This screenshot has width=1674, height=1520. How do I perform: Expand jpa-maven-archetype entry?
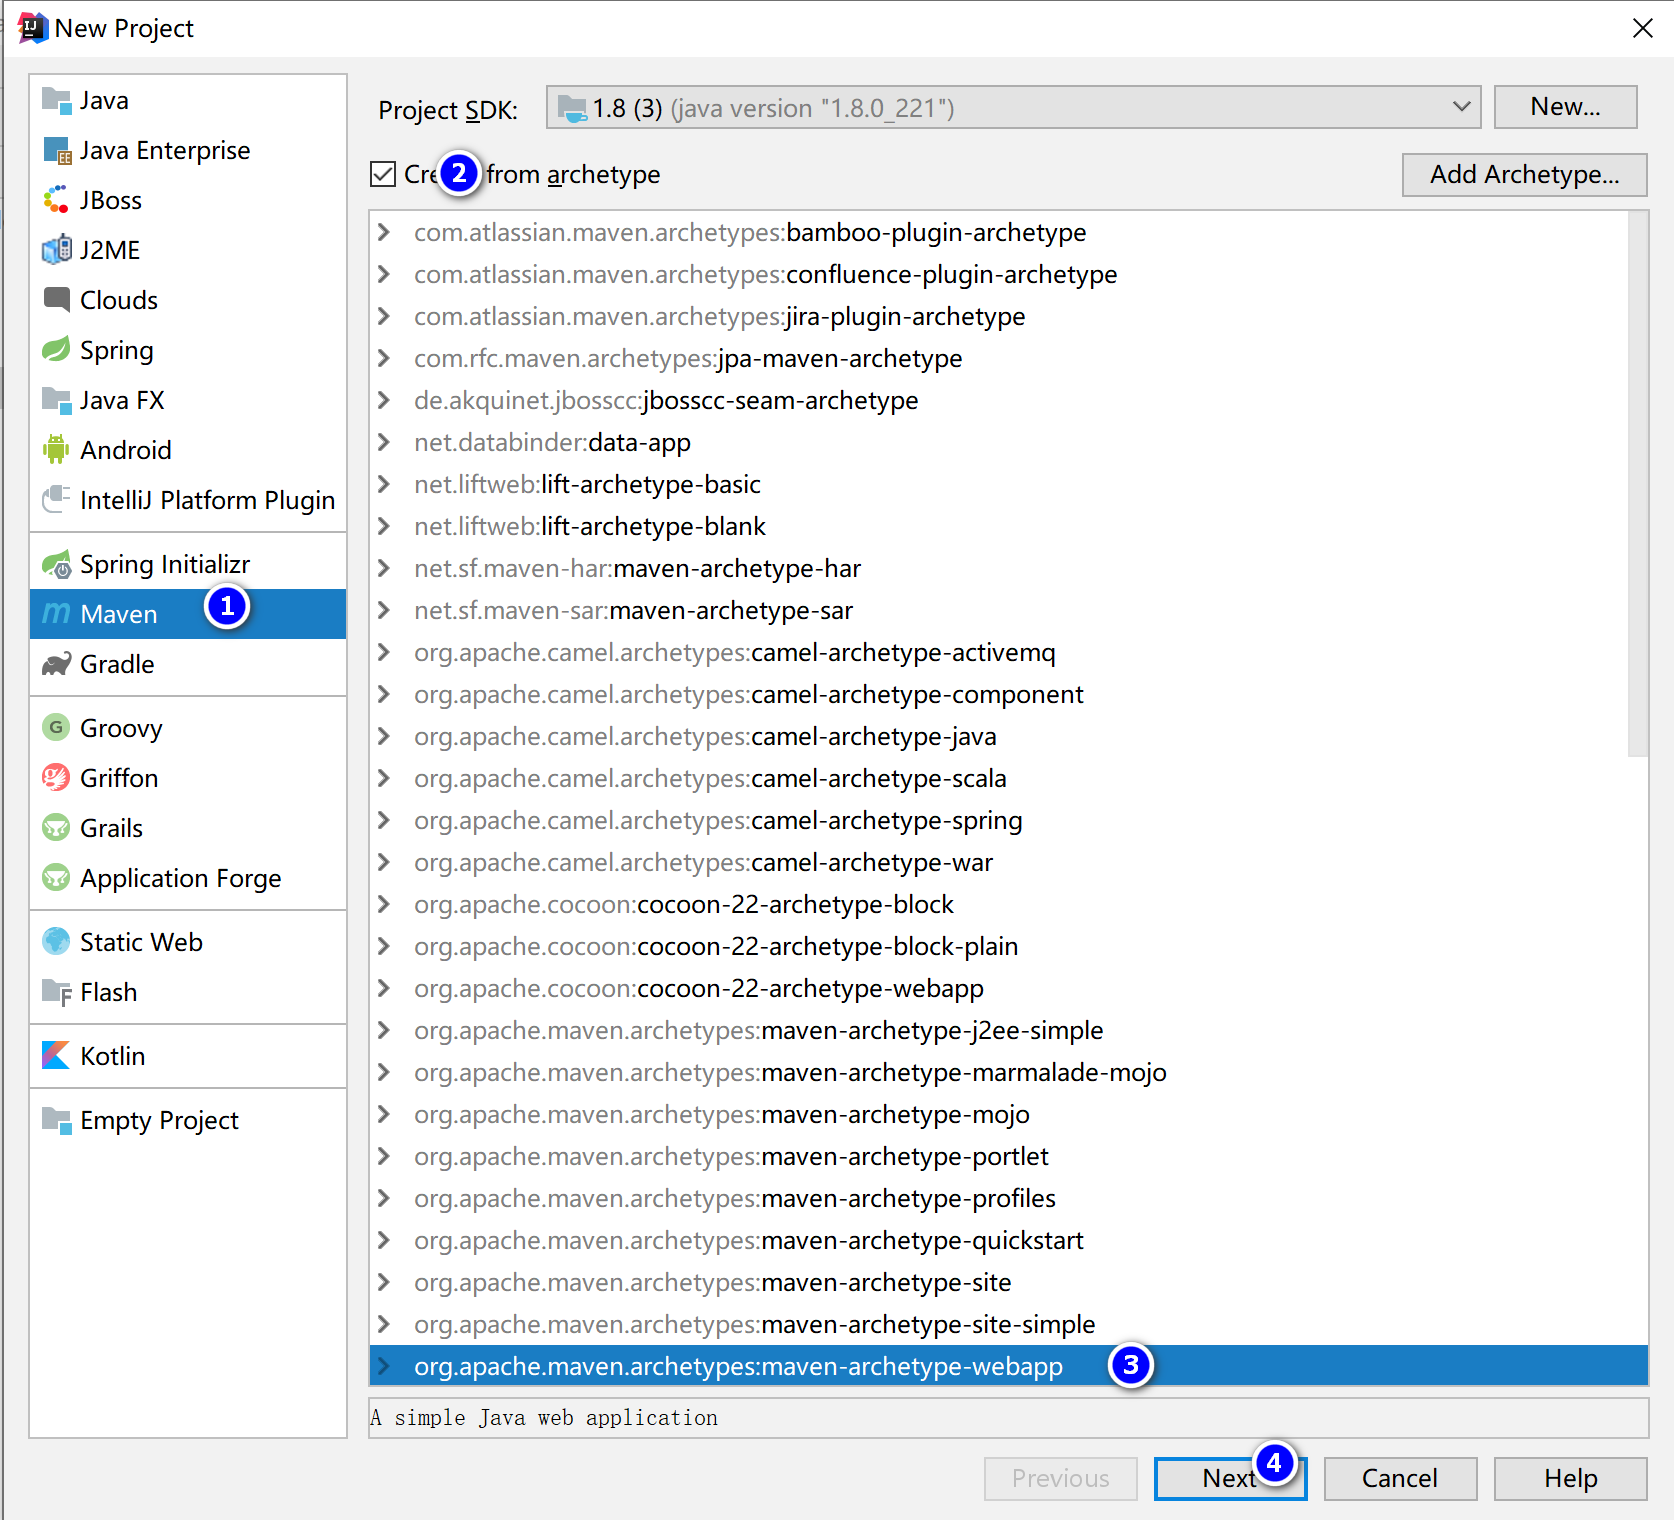tap(384, 358)
